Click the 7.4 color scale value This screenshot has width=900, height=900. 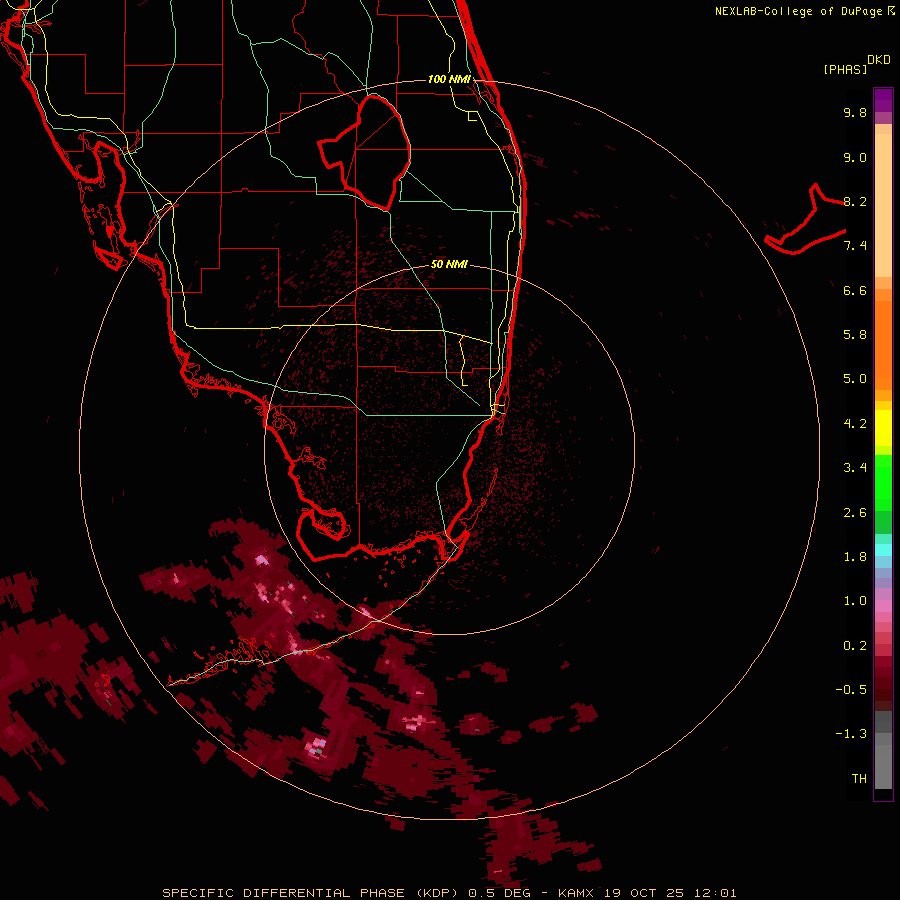[855, 246]
